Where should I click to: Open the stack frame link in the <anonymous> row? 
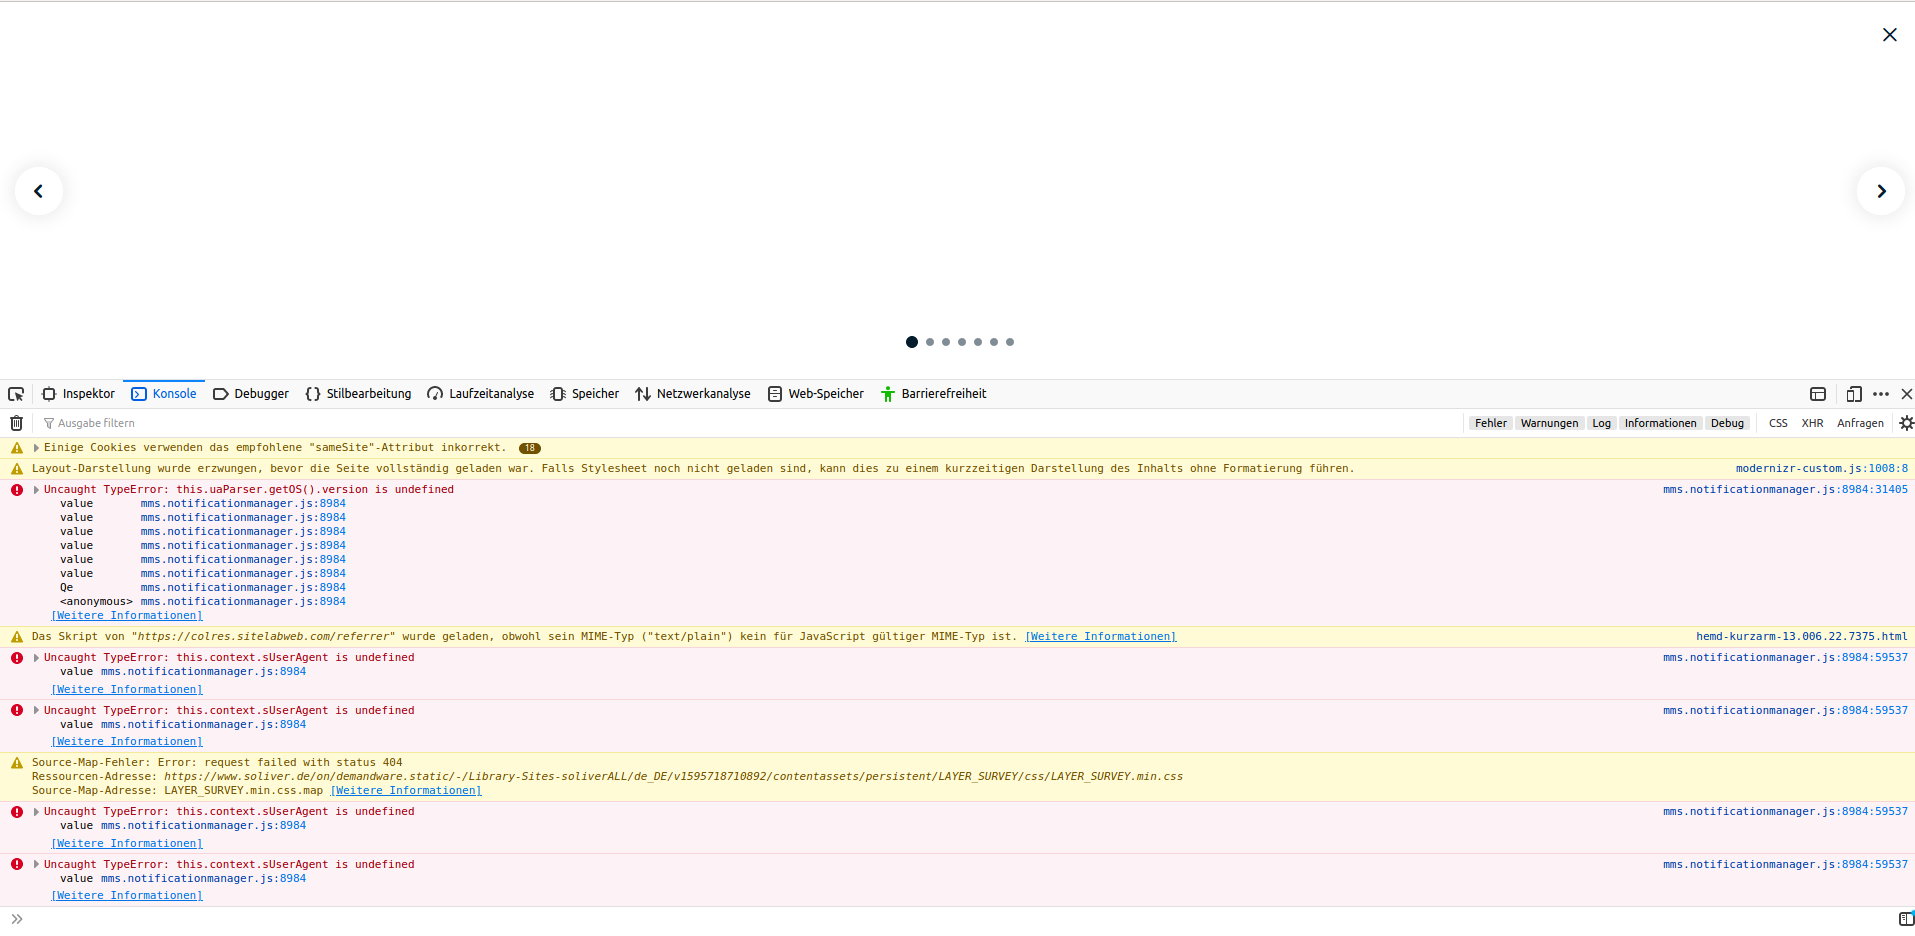click(243, 602)
